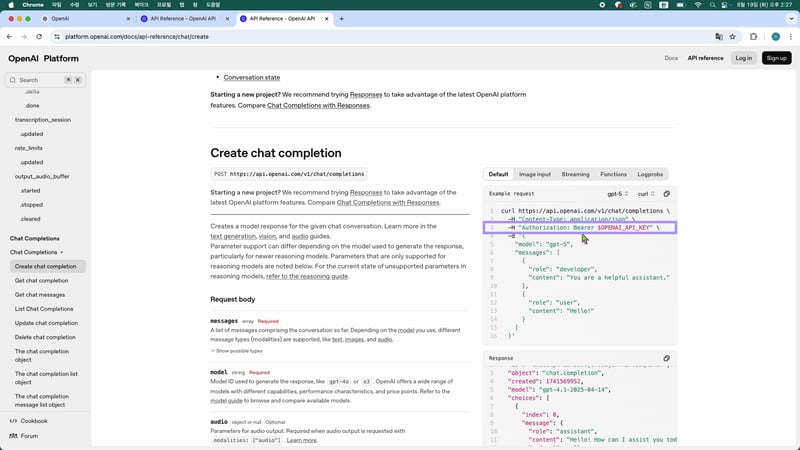Select the Logprobs example tab
The height and width of the screenshot is (450, 800).
[x=651, y=174]
